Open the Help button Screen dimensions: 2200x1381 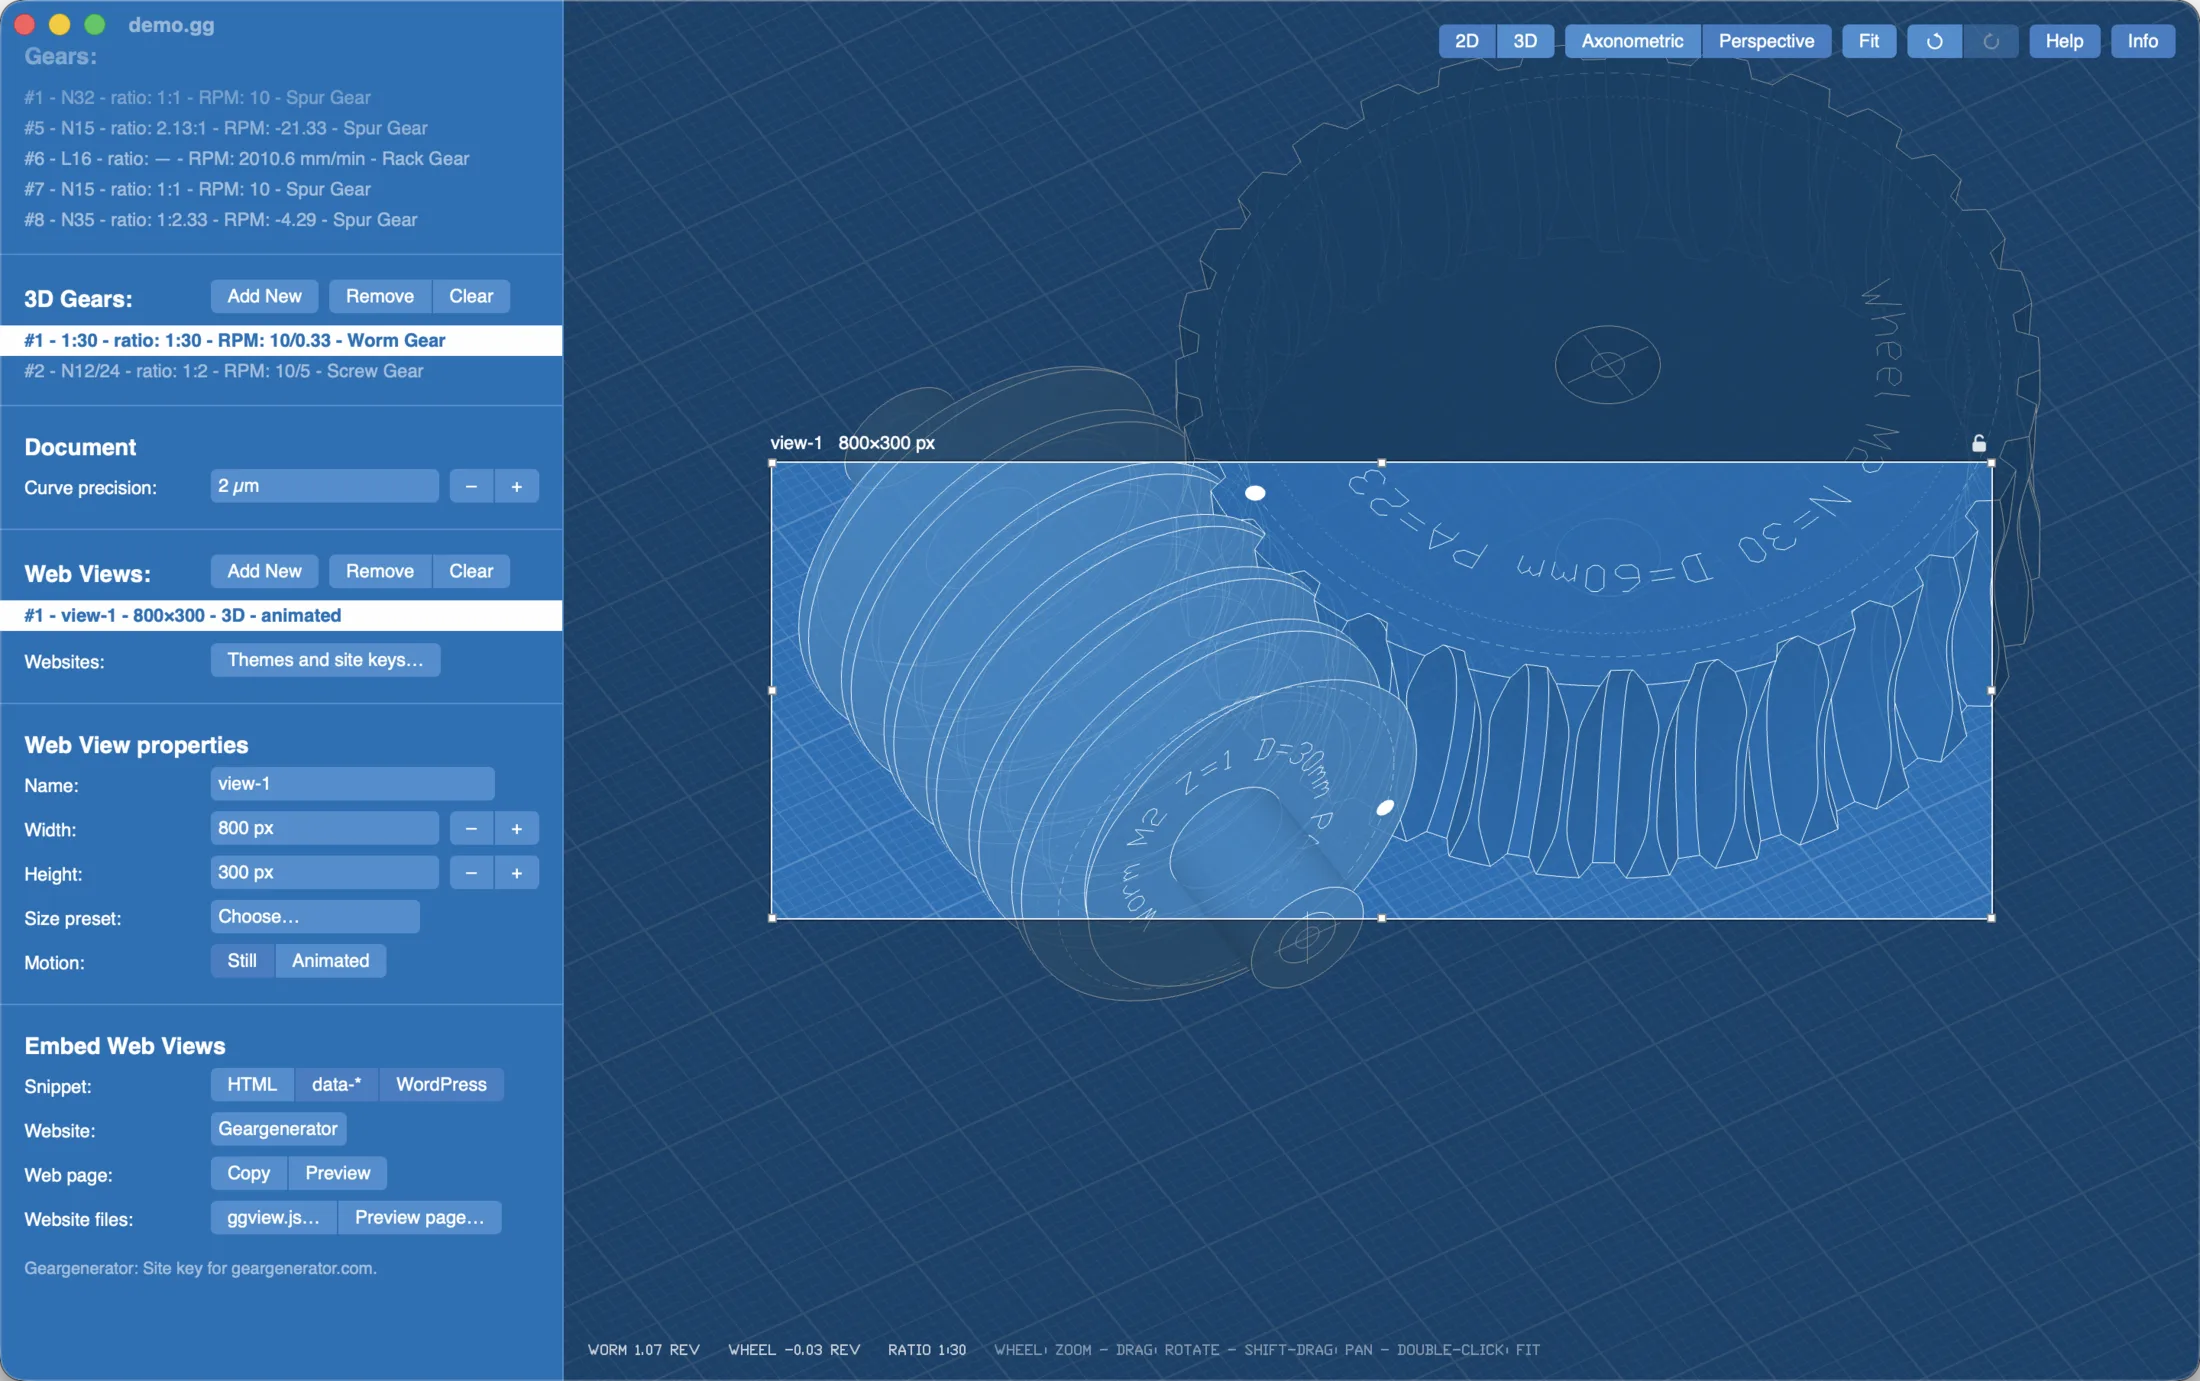(2064, 41)
